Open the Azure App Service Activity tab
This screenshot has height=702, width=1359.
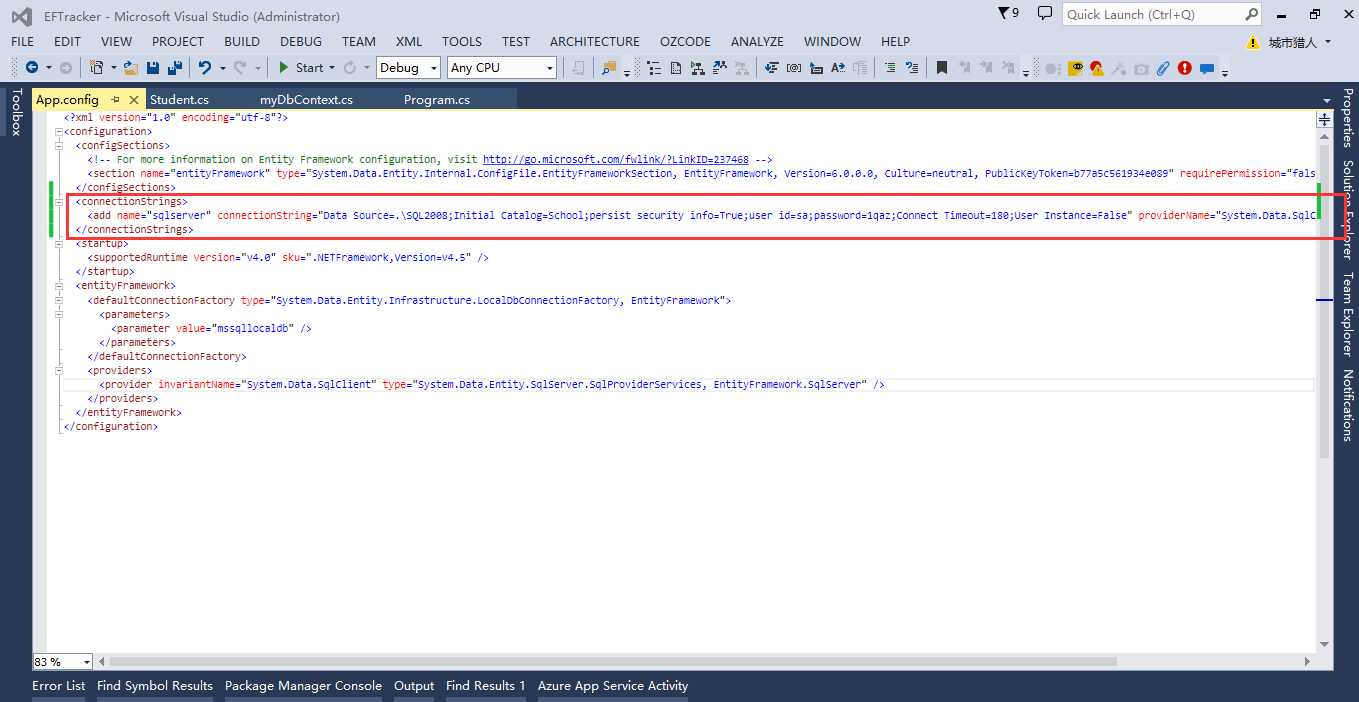(x=613, y=686)
